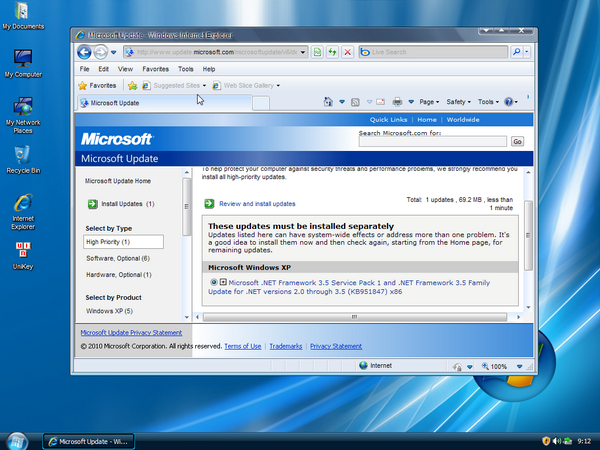Open the Page command bar menu

(429, 102)
